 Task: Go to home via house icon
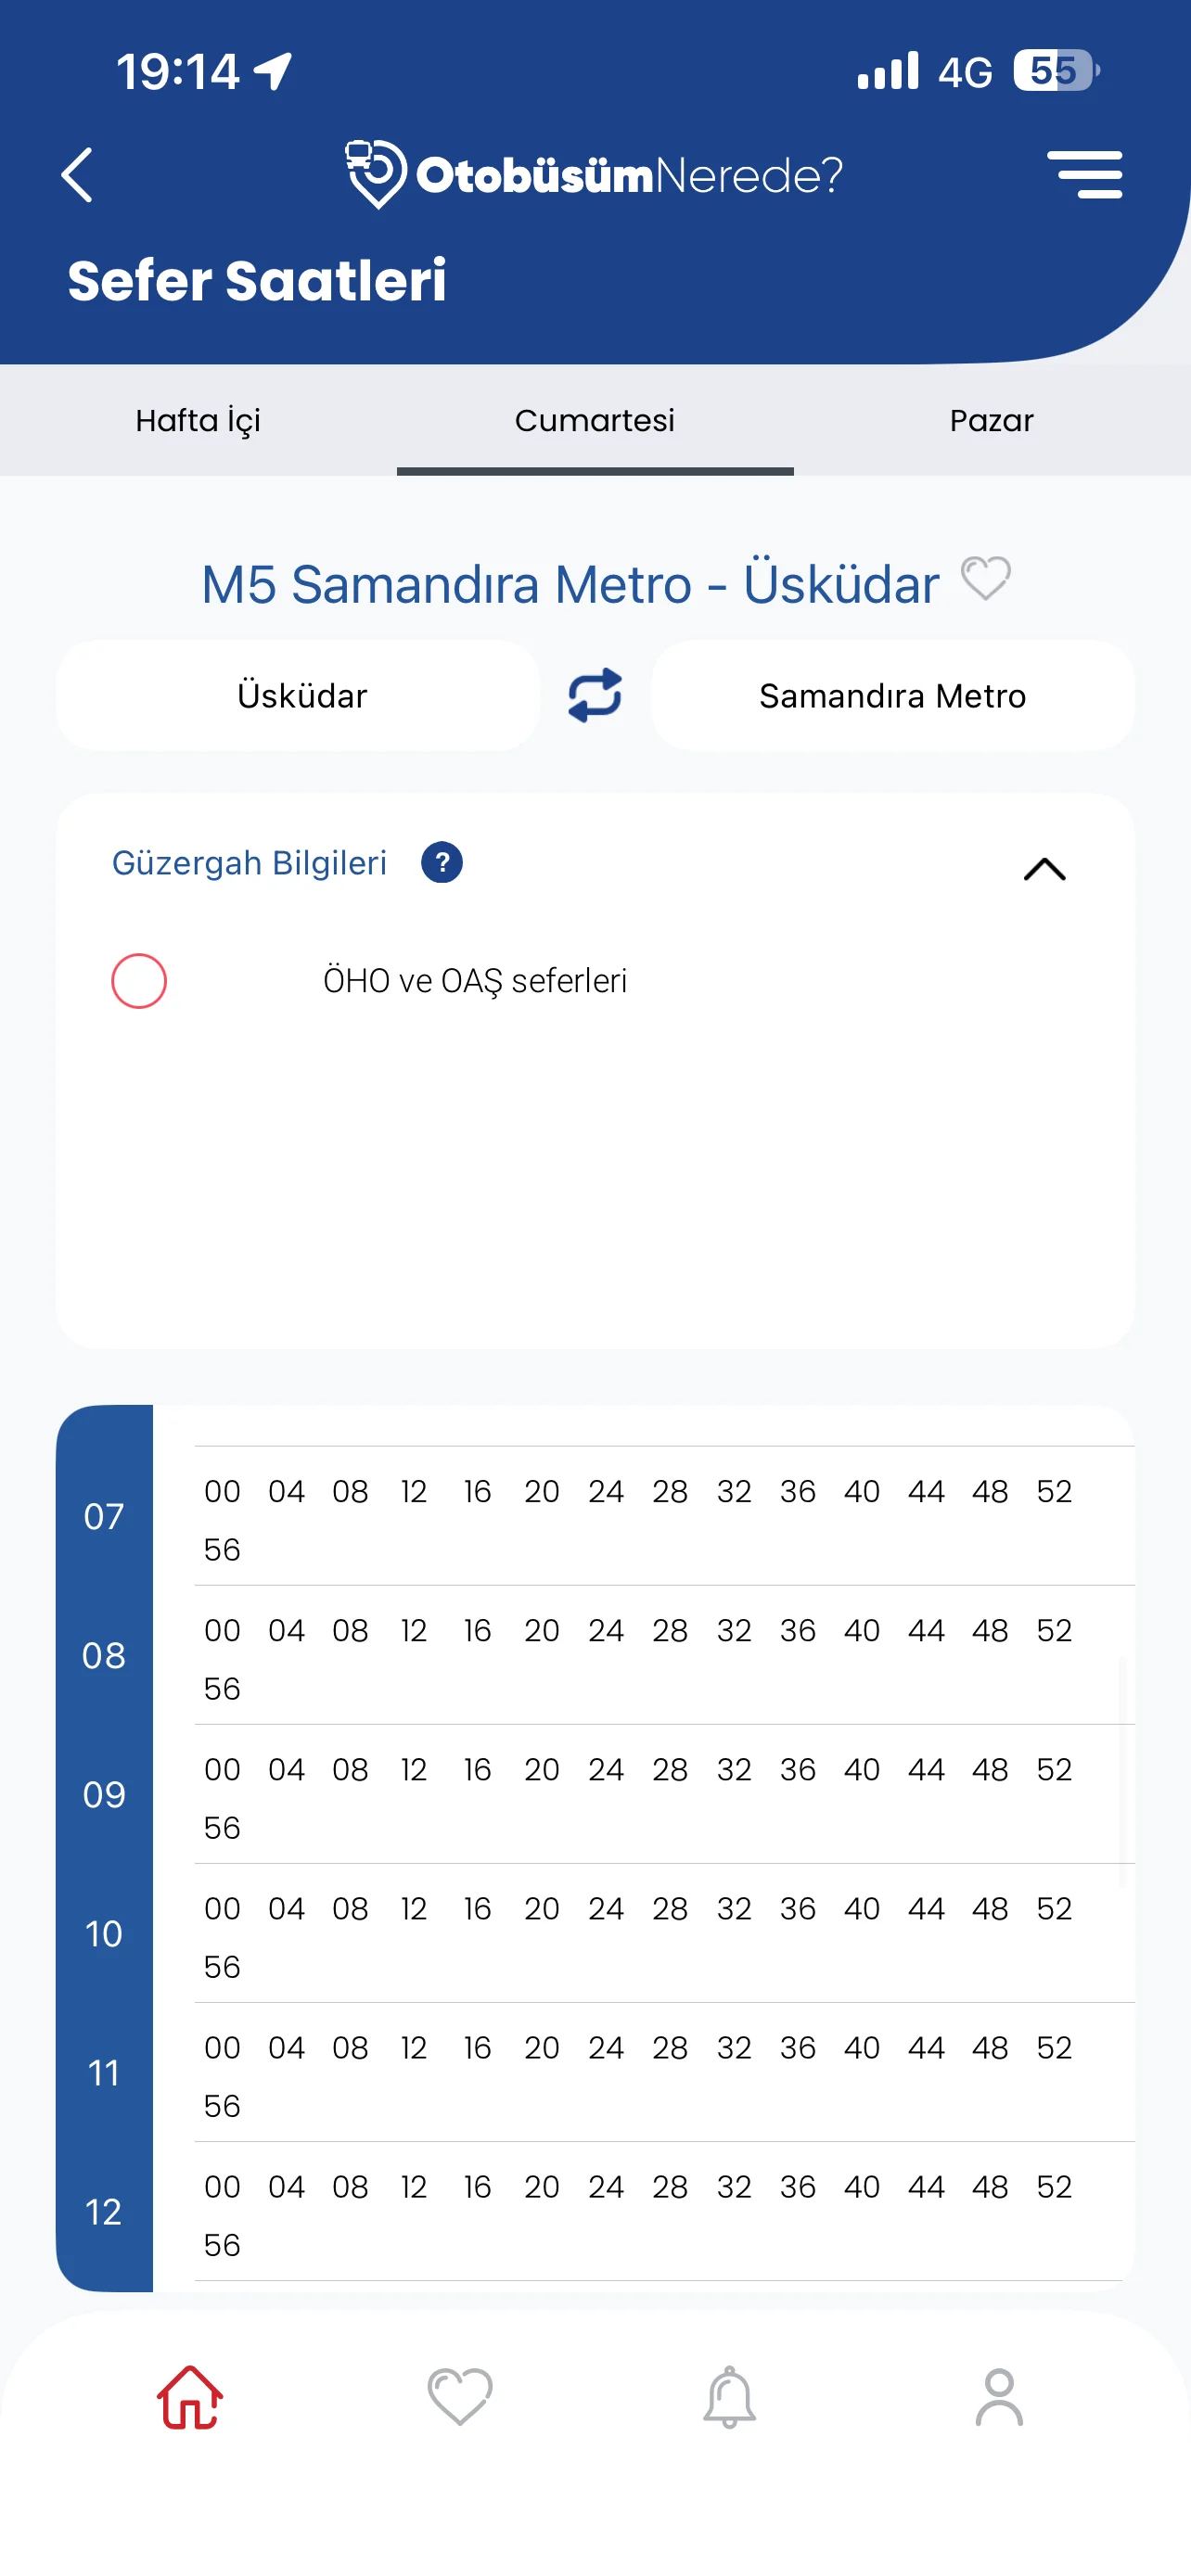pos(189,2397)
